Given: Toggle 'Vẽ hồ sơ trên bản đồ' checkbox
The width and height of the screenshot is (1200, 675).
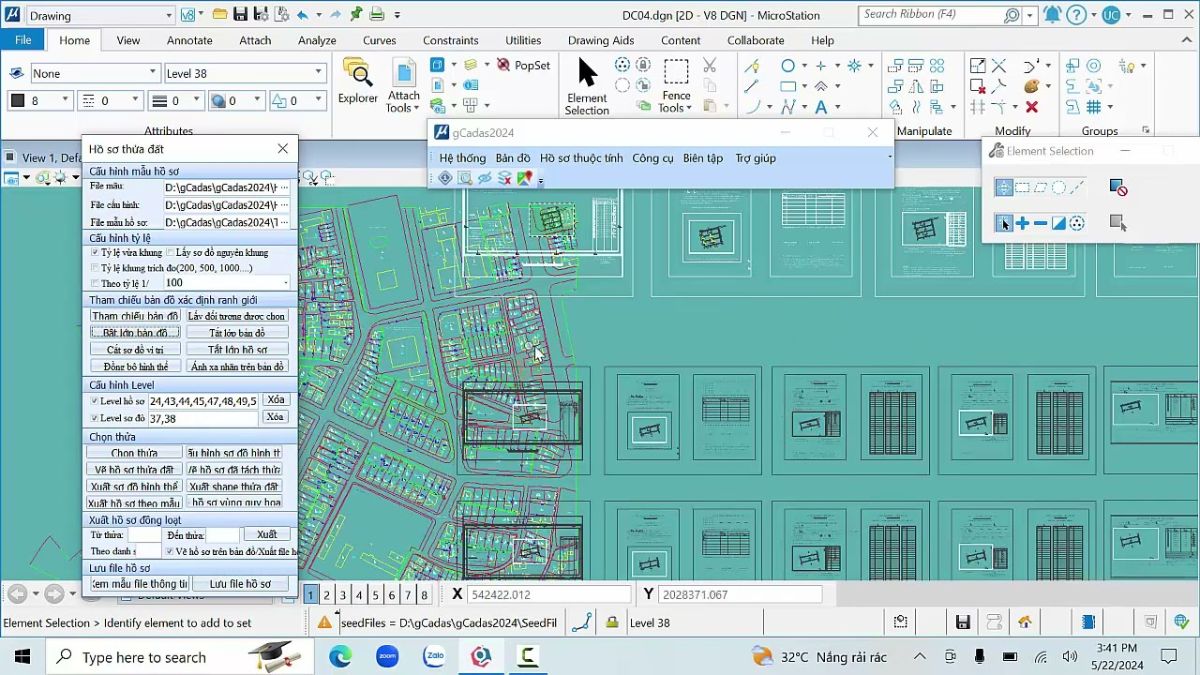Looking at the screenshot, I should click(x=169, y=551).
